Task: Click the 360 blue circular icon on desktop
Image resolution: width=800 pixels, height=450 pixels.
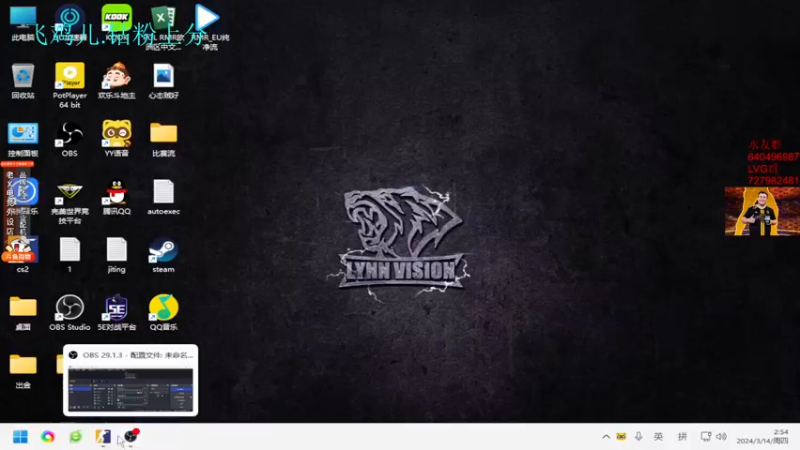Action: (23, 192)
